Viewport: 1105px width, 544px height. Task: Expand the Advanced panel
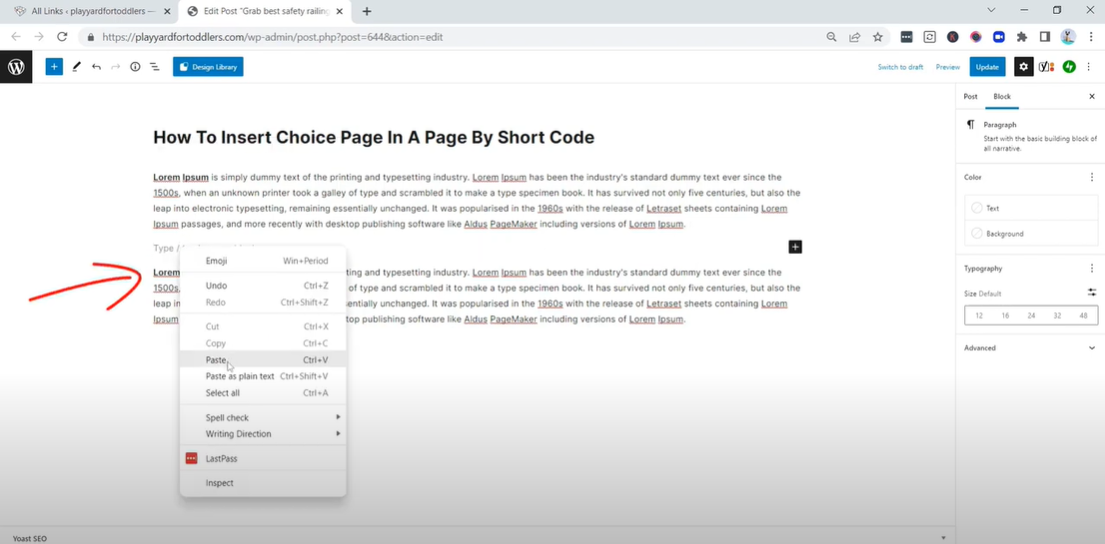(x=1030, y=348)
